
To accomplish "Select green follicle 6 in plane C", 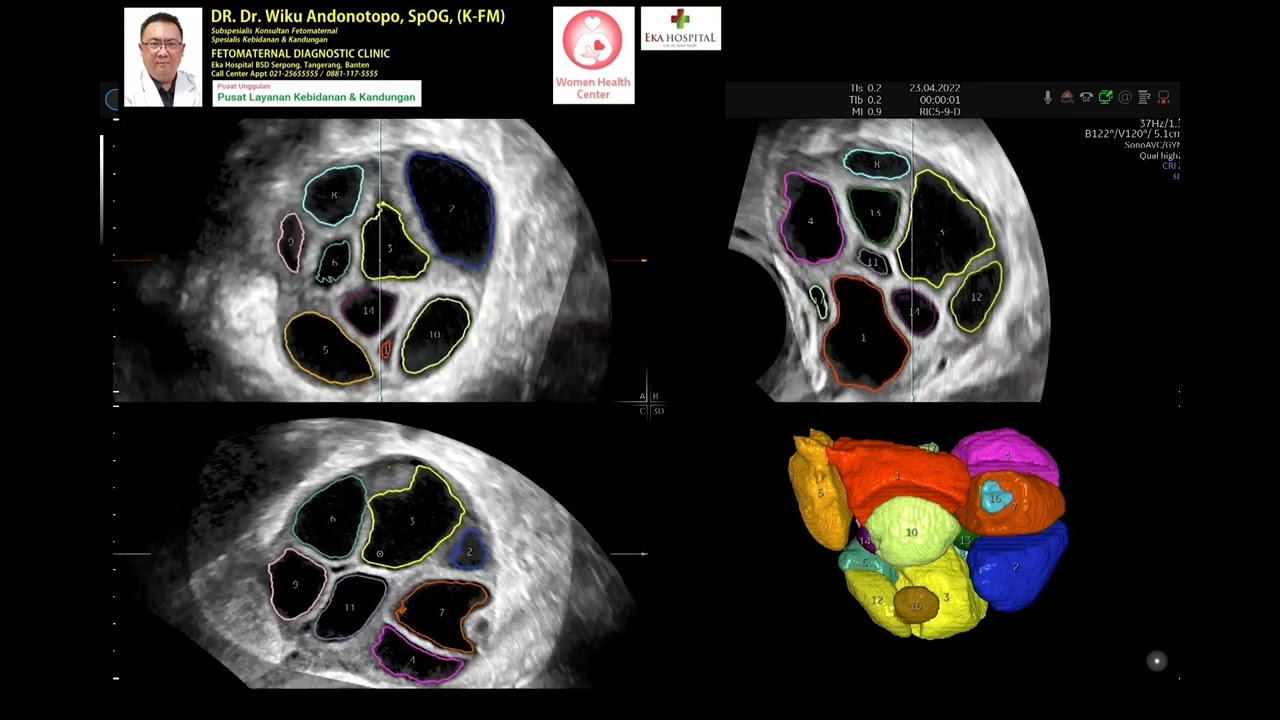I will click(332, 518).
